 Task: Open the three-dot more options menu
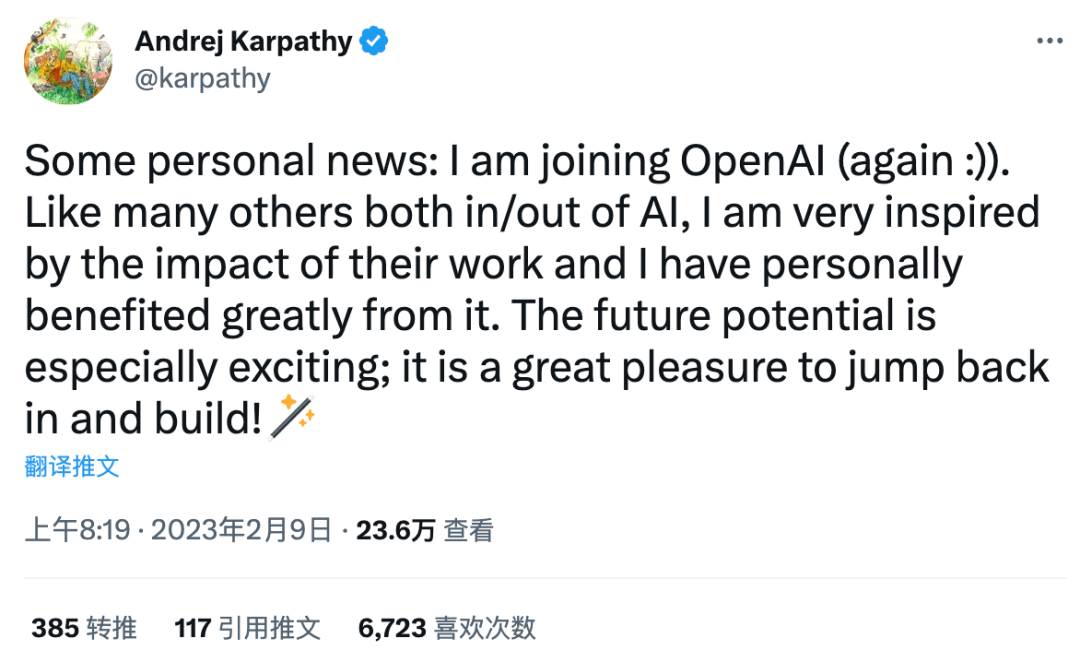[x=1050, y=41]
